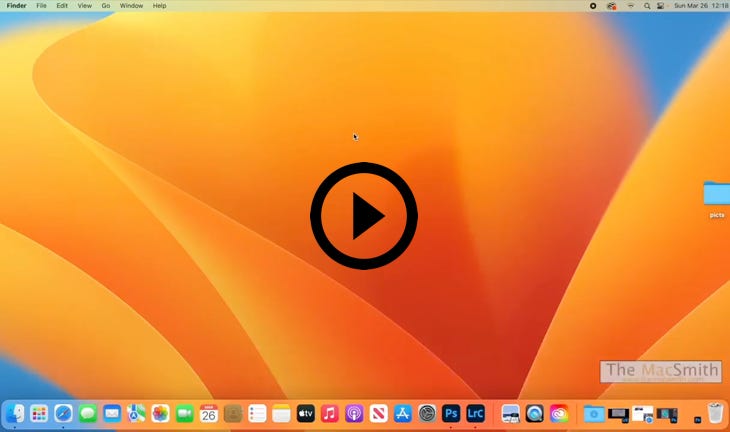Launch Safari from the Dock
The height and width of the screenshot is (432, 730).
pos(63,413)
